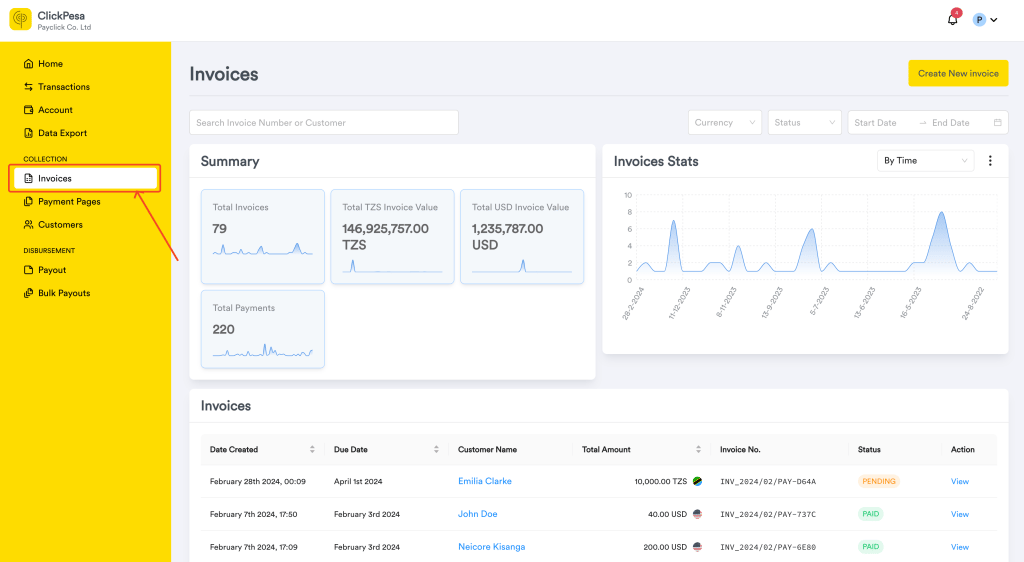Expand the profile menu chevron
Screen dimensions: 1024x562
click(994, 20)
